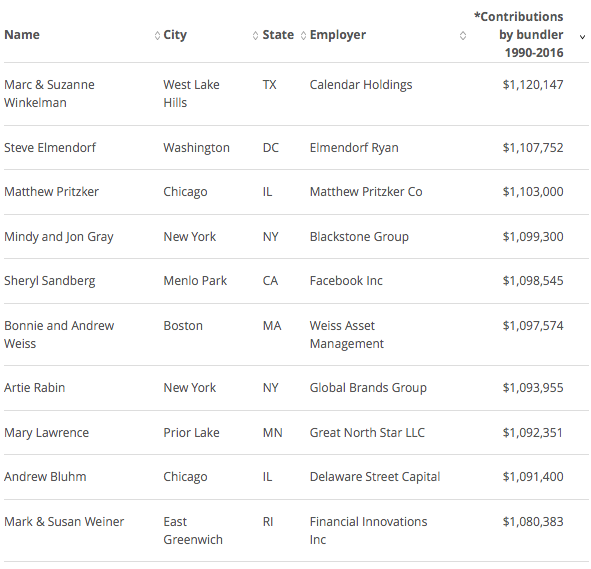
Task: Sort by Employer using its arrow icon
Action: click(x=463, y=35)
